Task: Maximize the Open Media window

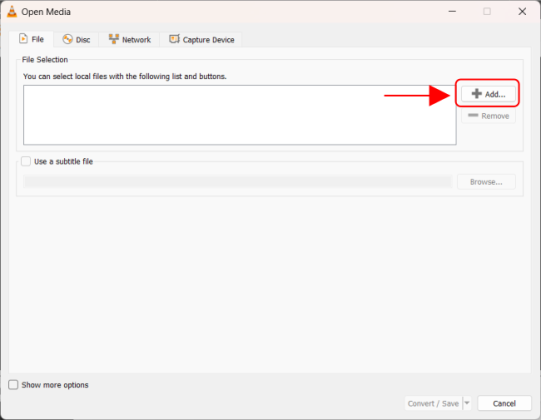Action: (x=487, y=11)
